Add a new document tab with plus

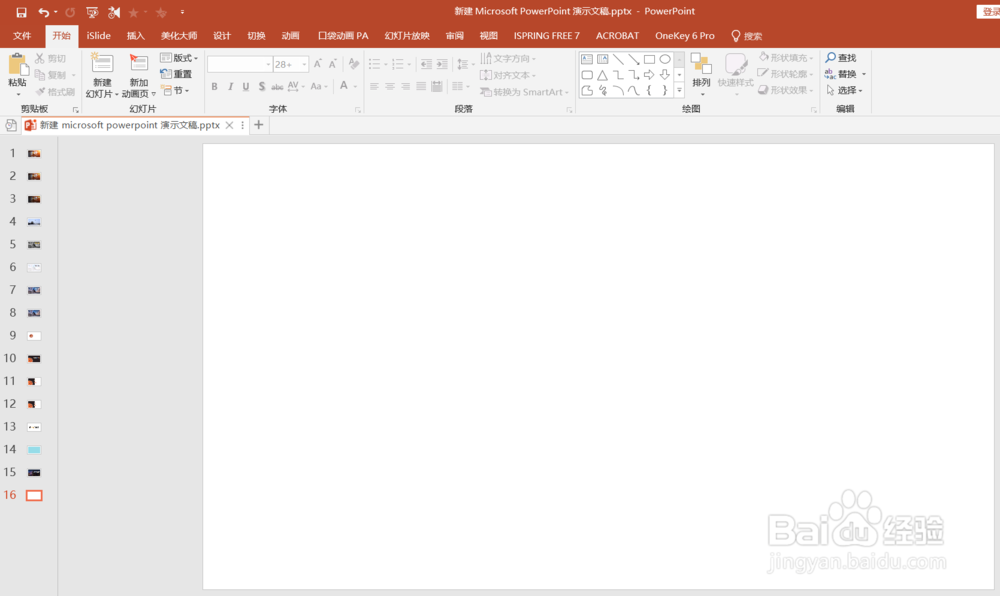pyautogui.click(x=258, y=125)
